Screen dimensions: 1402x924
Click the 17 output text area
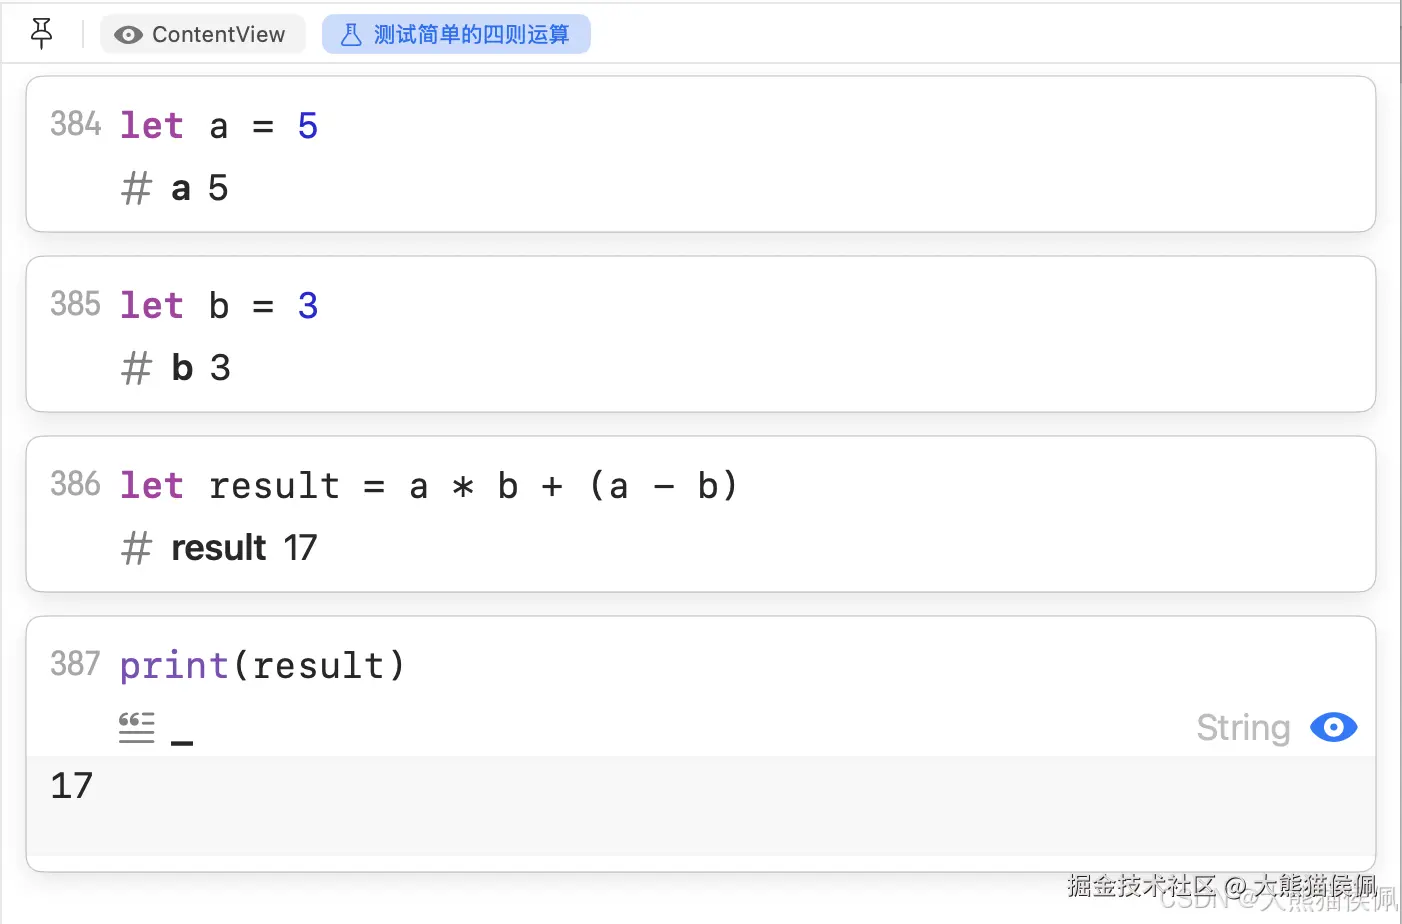(x=701, y=806)
